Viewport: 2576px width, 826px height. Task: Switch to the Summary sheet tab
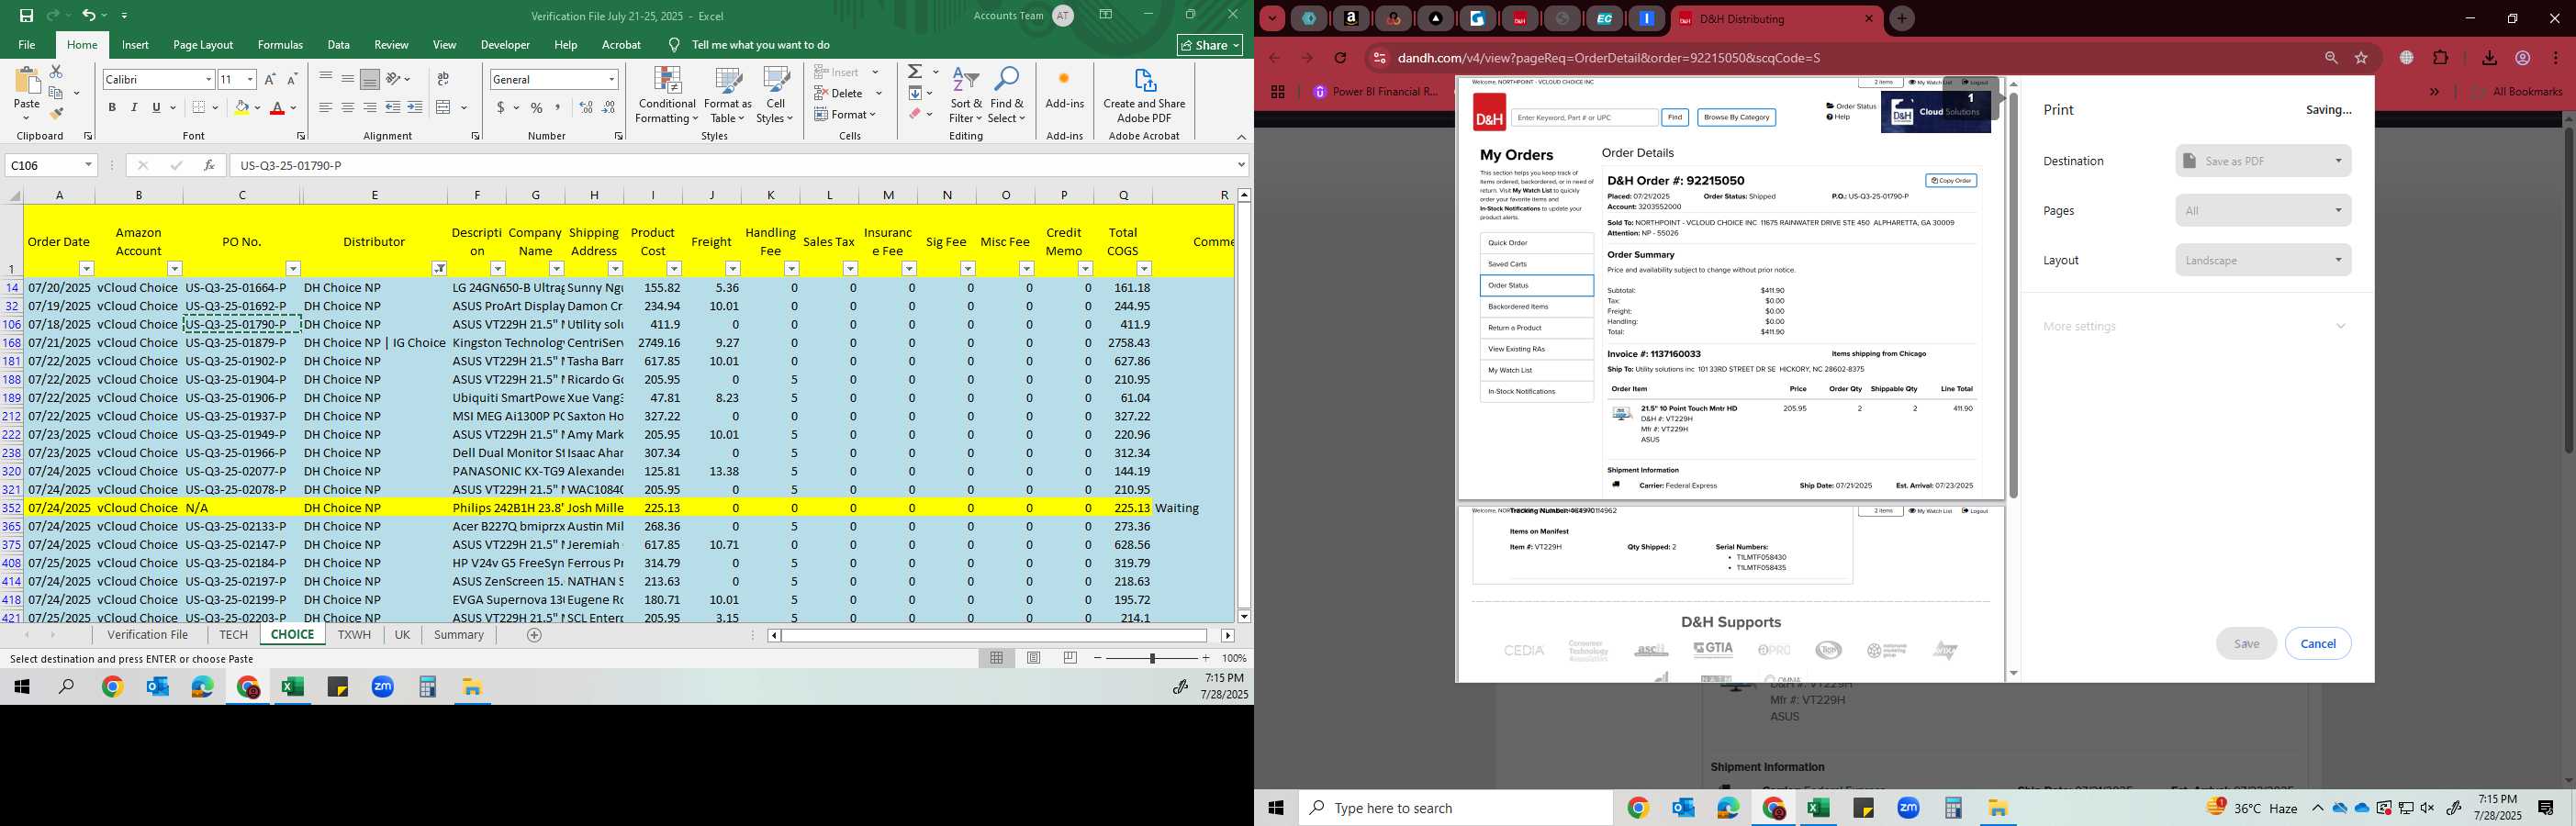tap(459, 635)
